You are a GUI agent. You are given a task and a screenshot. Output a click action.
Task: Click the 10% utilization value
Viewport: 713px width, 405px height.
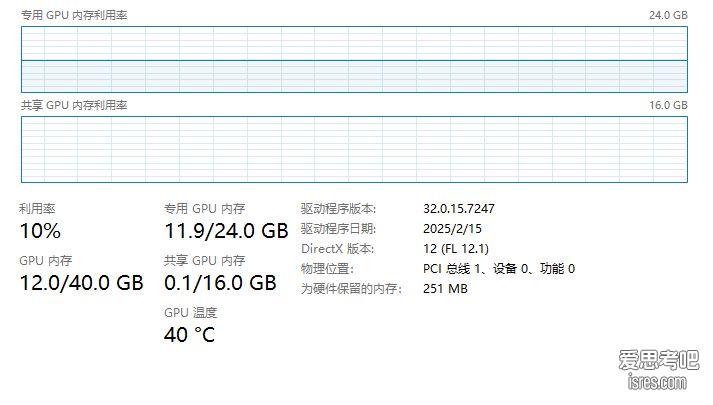pos(40,231)
